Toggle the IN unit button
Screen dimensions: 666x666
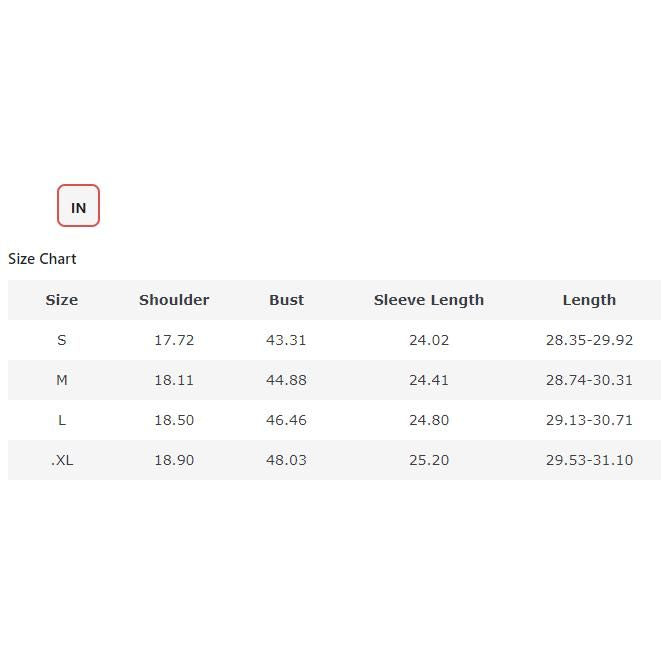pos(78,206)
